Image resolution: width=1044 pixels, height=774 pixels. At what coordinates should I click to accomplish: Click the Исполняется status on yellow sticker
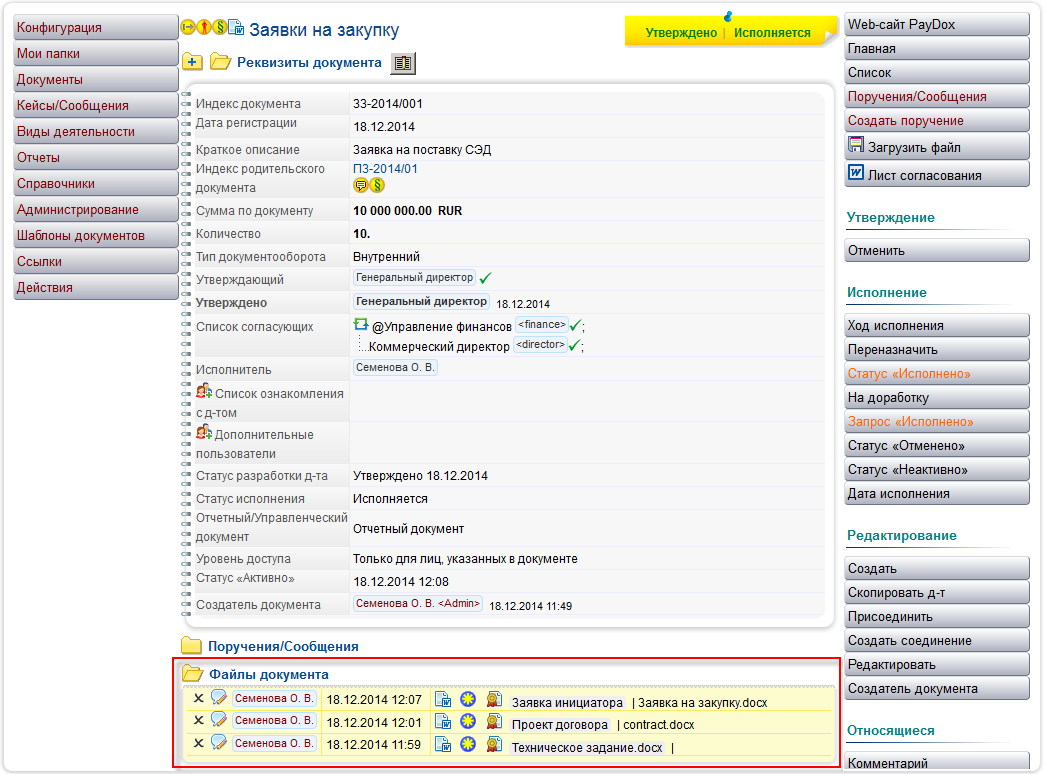point(771,33)
